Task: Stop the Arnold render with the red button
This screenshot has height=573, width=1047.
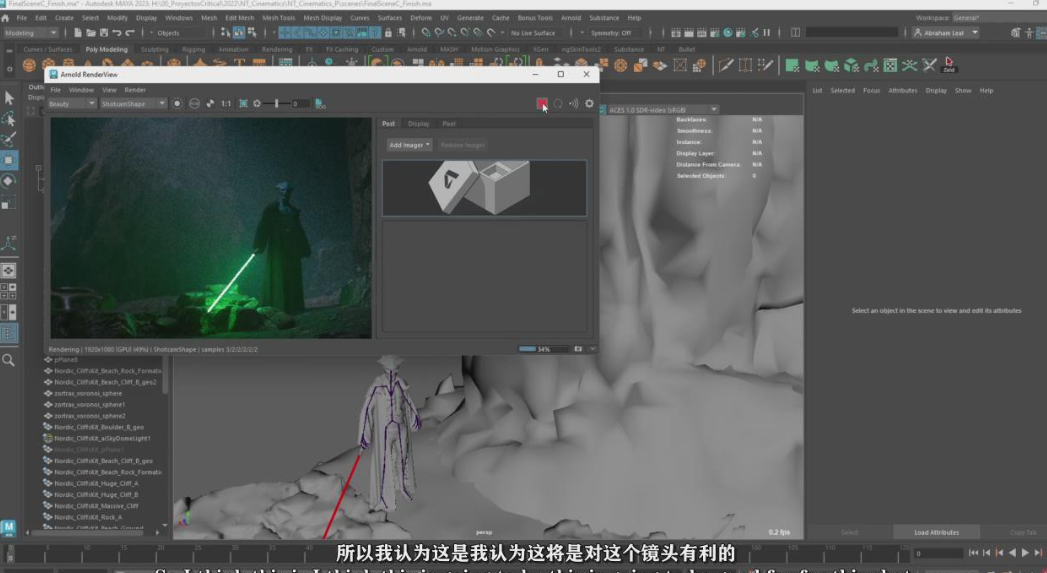Action: click(x=542, y=103)
